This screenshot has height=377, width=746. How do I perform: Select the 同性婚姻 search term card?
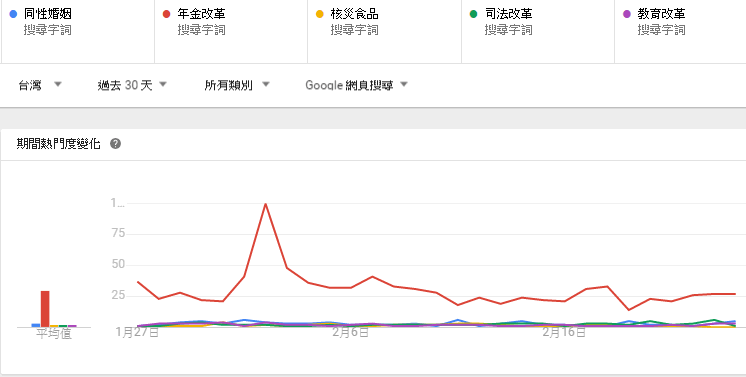coord(78,31)
